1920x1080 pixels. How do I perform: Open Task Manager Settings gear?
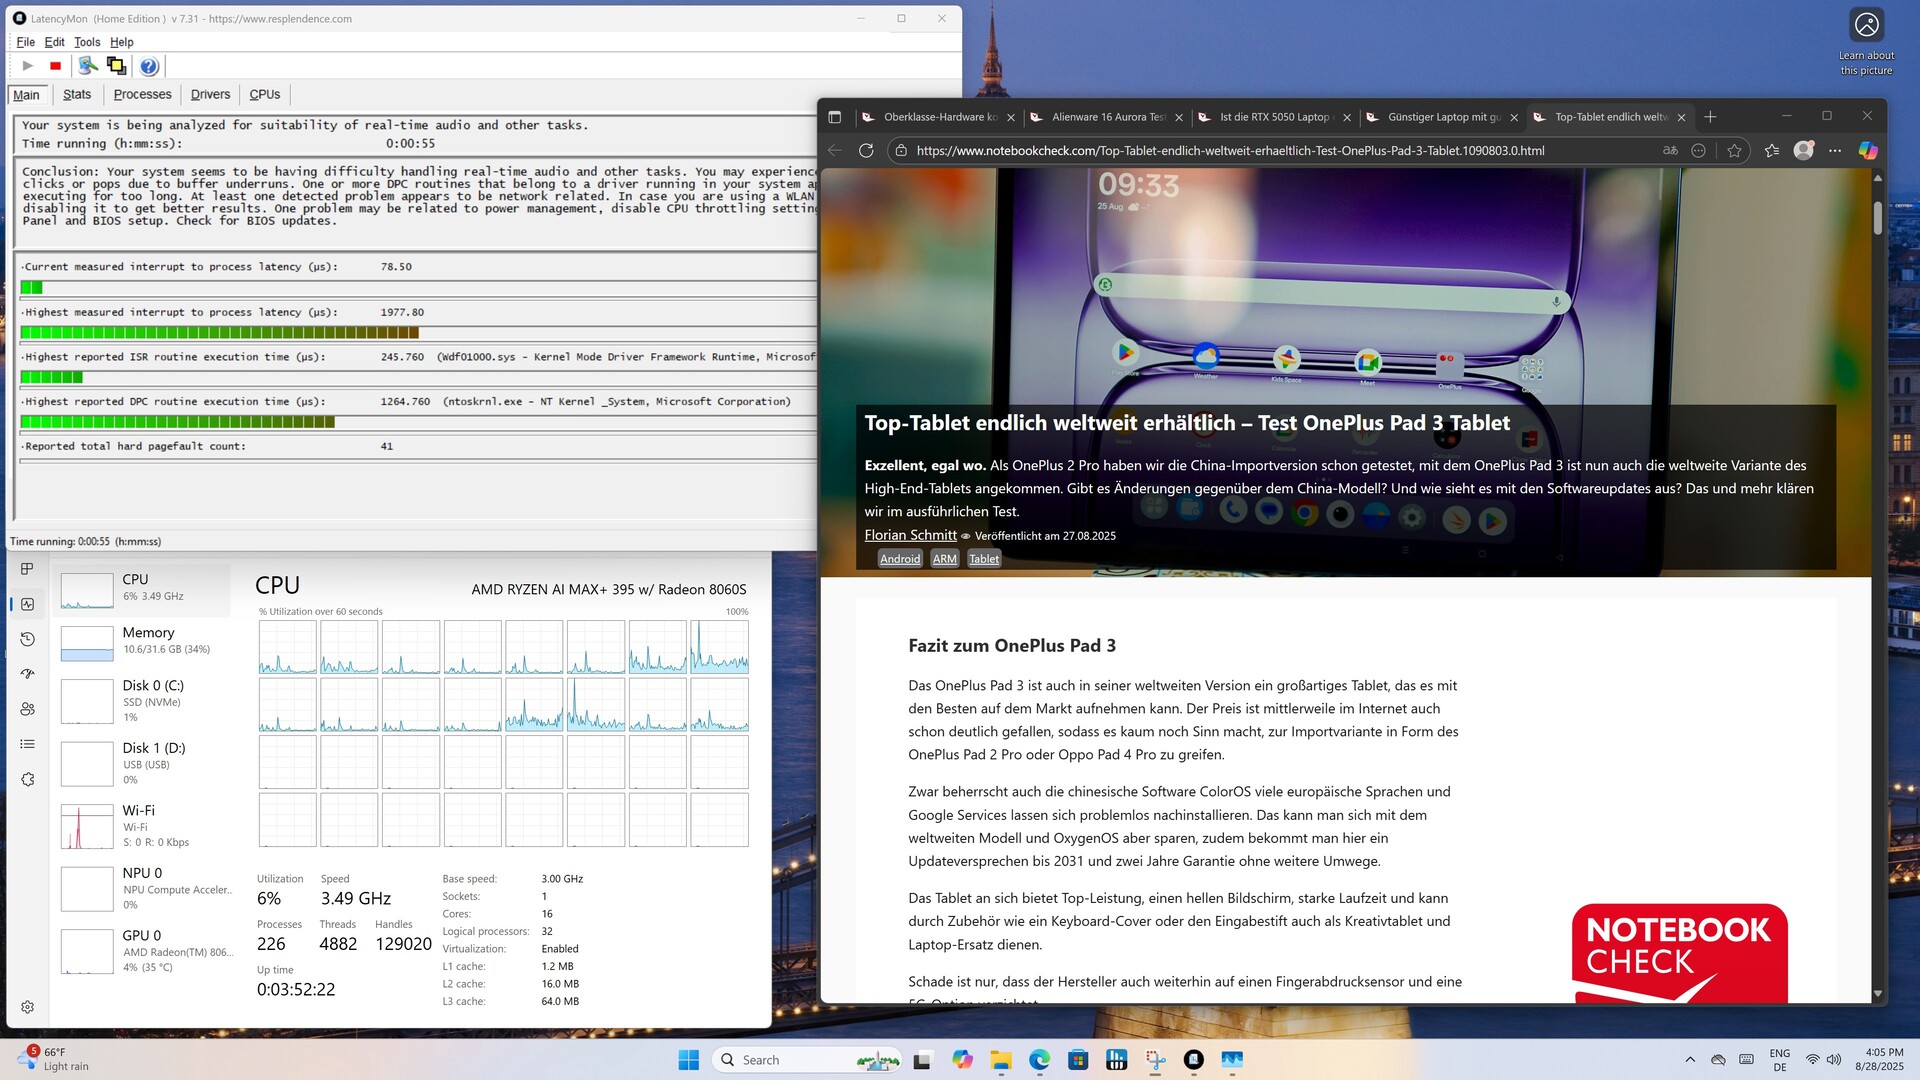28,1007
